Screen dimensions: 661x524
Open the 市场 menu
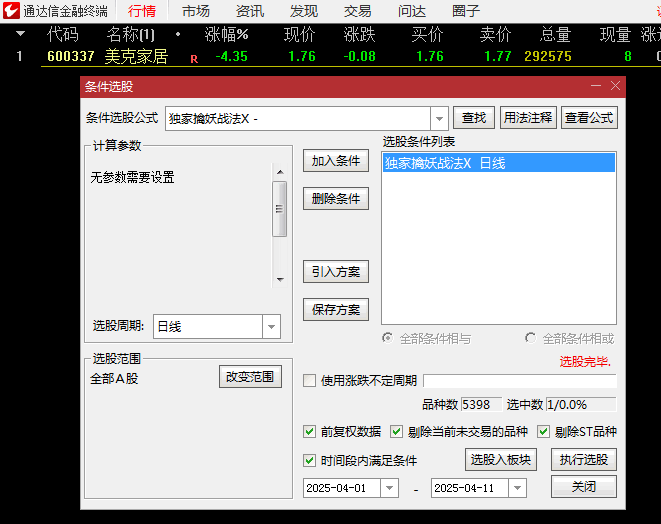196,11
